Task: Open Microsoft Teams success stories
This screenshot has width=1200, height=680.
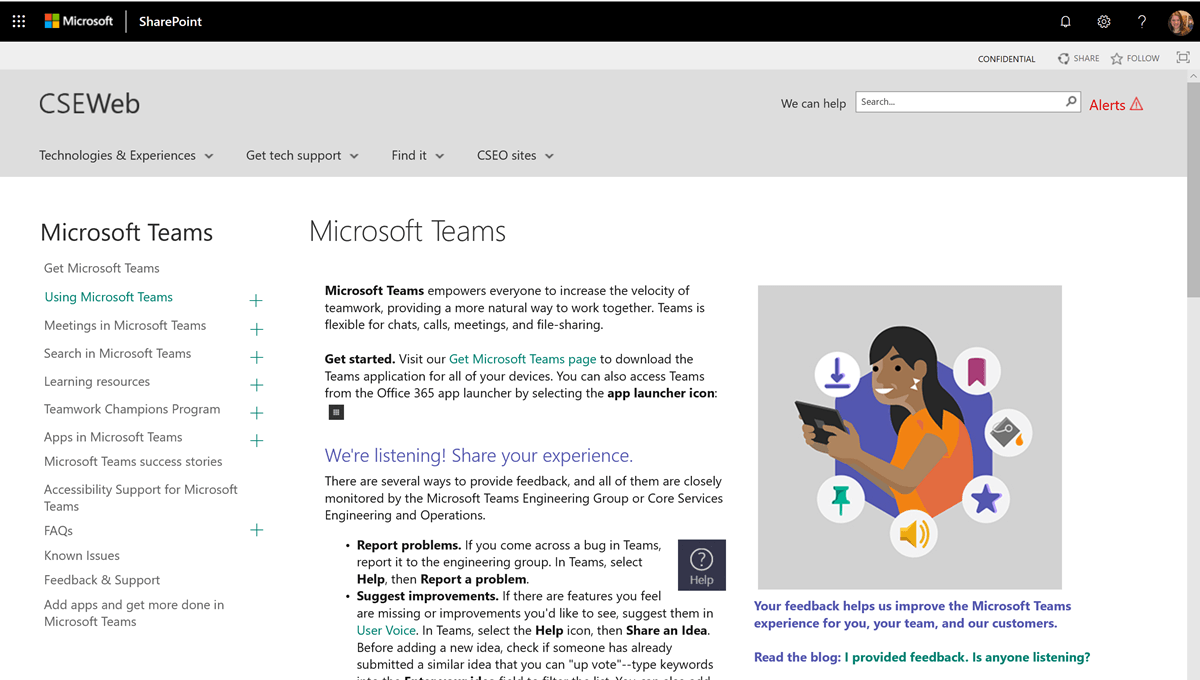Action: [x=133, y=461]
